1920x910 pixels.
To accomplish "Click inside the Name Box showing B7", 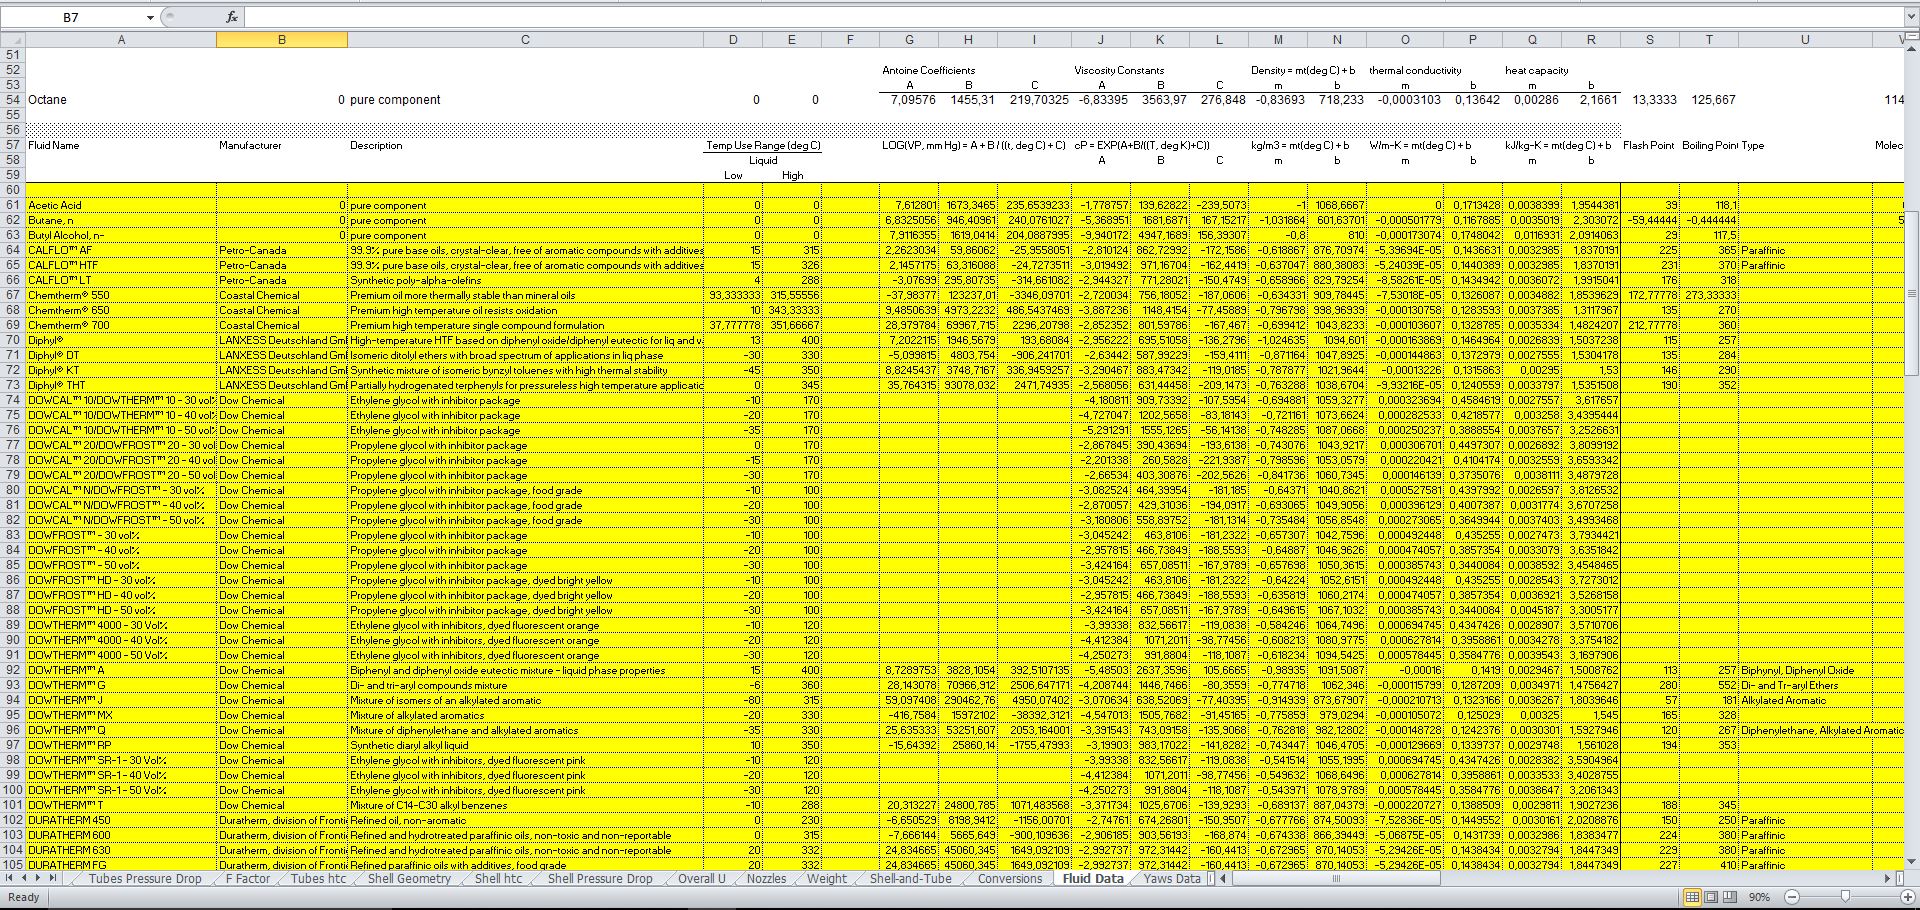I will pos(72,17).
